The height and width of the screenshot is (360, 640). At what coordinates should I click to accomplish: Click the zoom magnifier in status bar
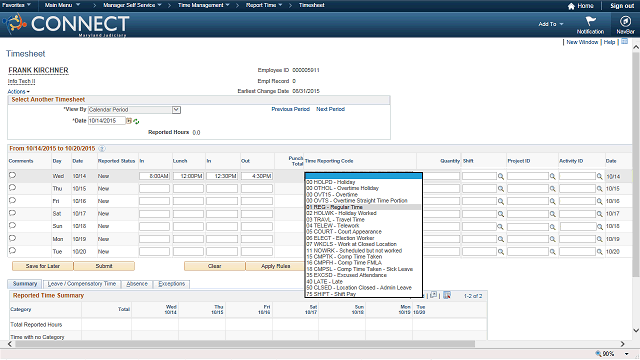pos(598,353)
